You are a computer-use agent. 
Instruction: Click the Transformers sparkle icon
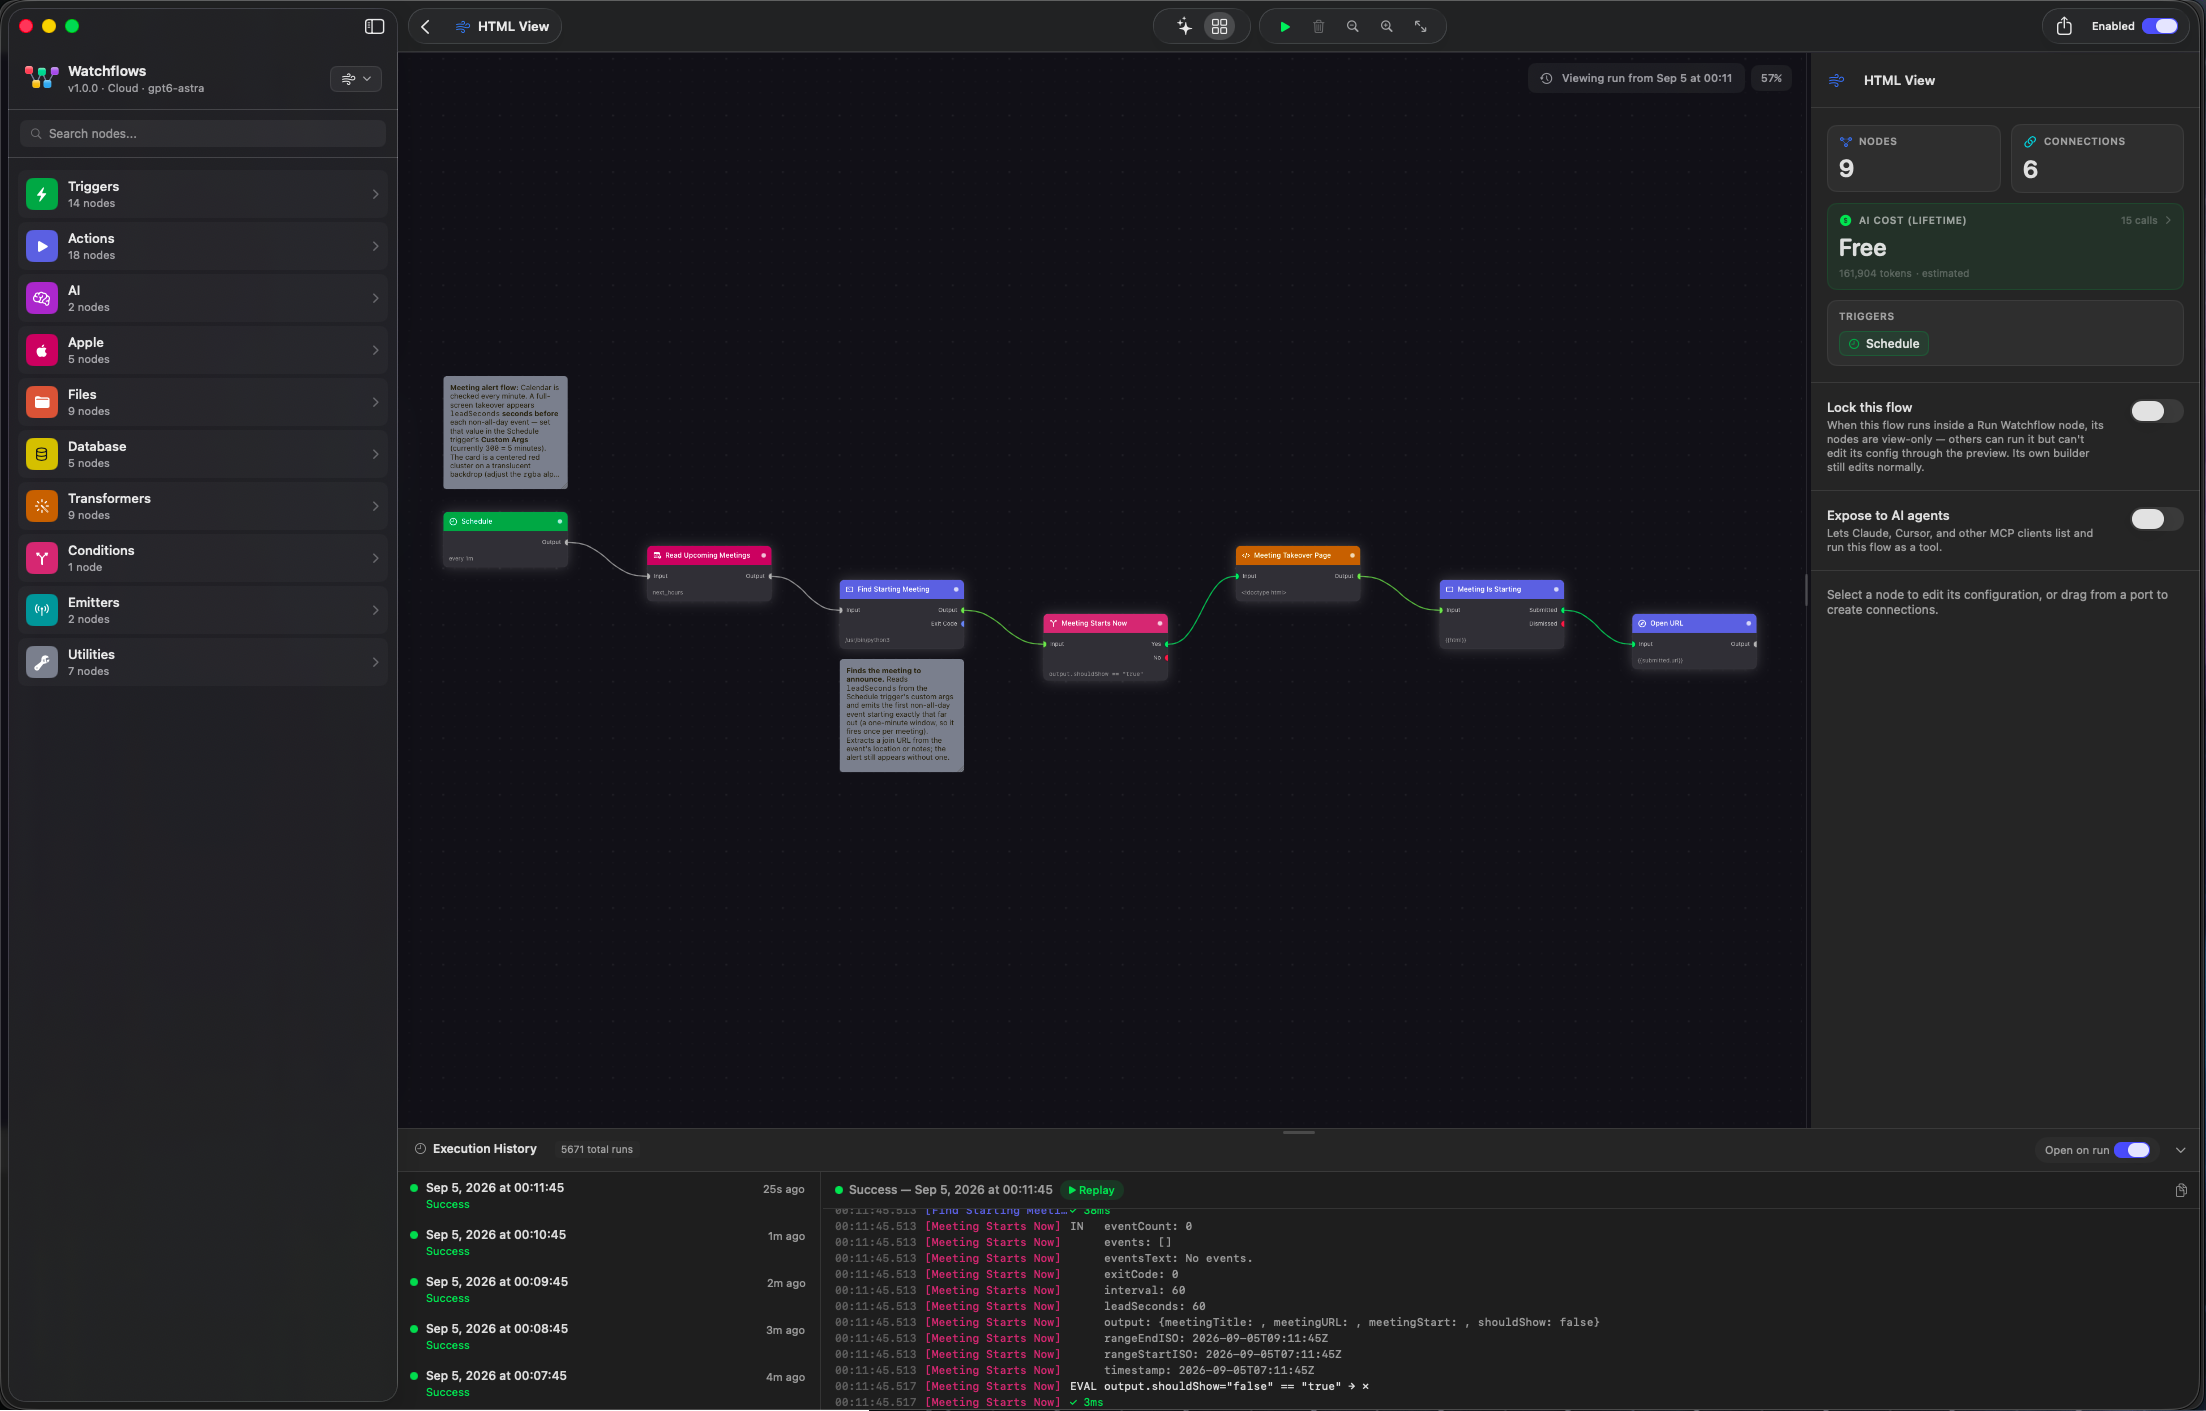[x=42, y=506]
